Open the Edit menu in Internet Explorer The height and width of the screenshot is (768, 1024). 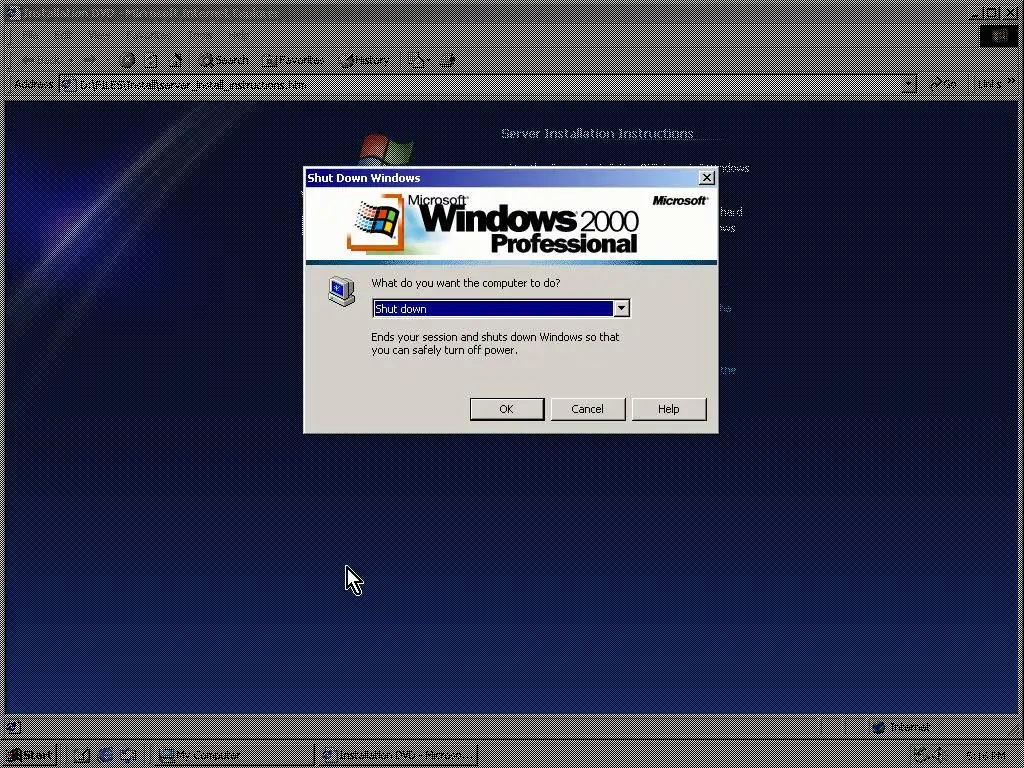coord(63,34)
